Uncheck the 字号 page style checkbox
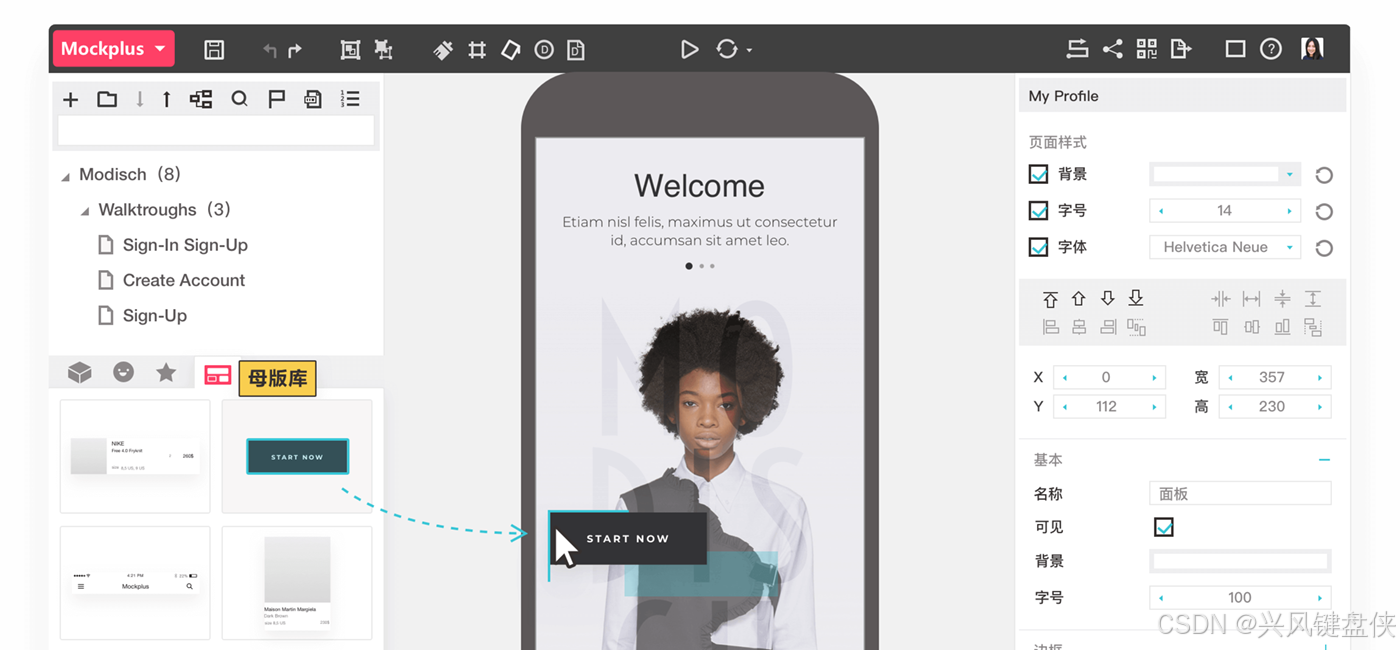The image size is (1400, 650). coord(1038,210)
